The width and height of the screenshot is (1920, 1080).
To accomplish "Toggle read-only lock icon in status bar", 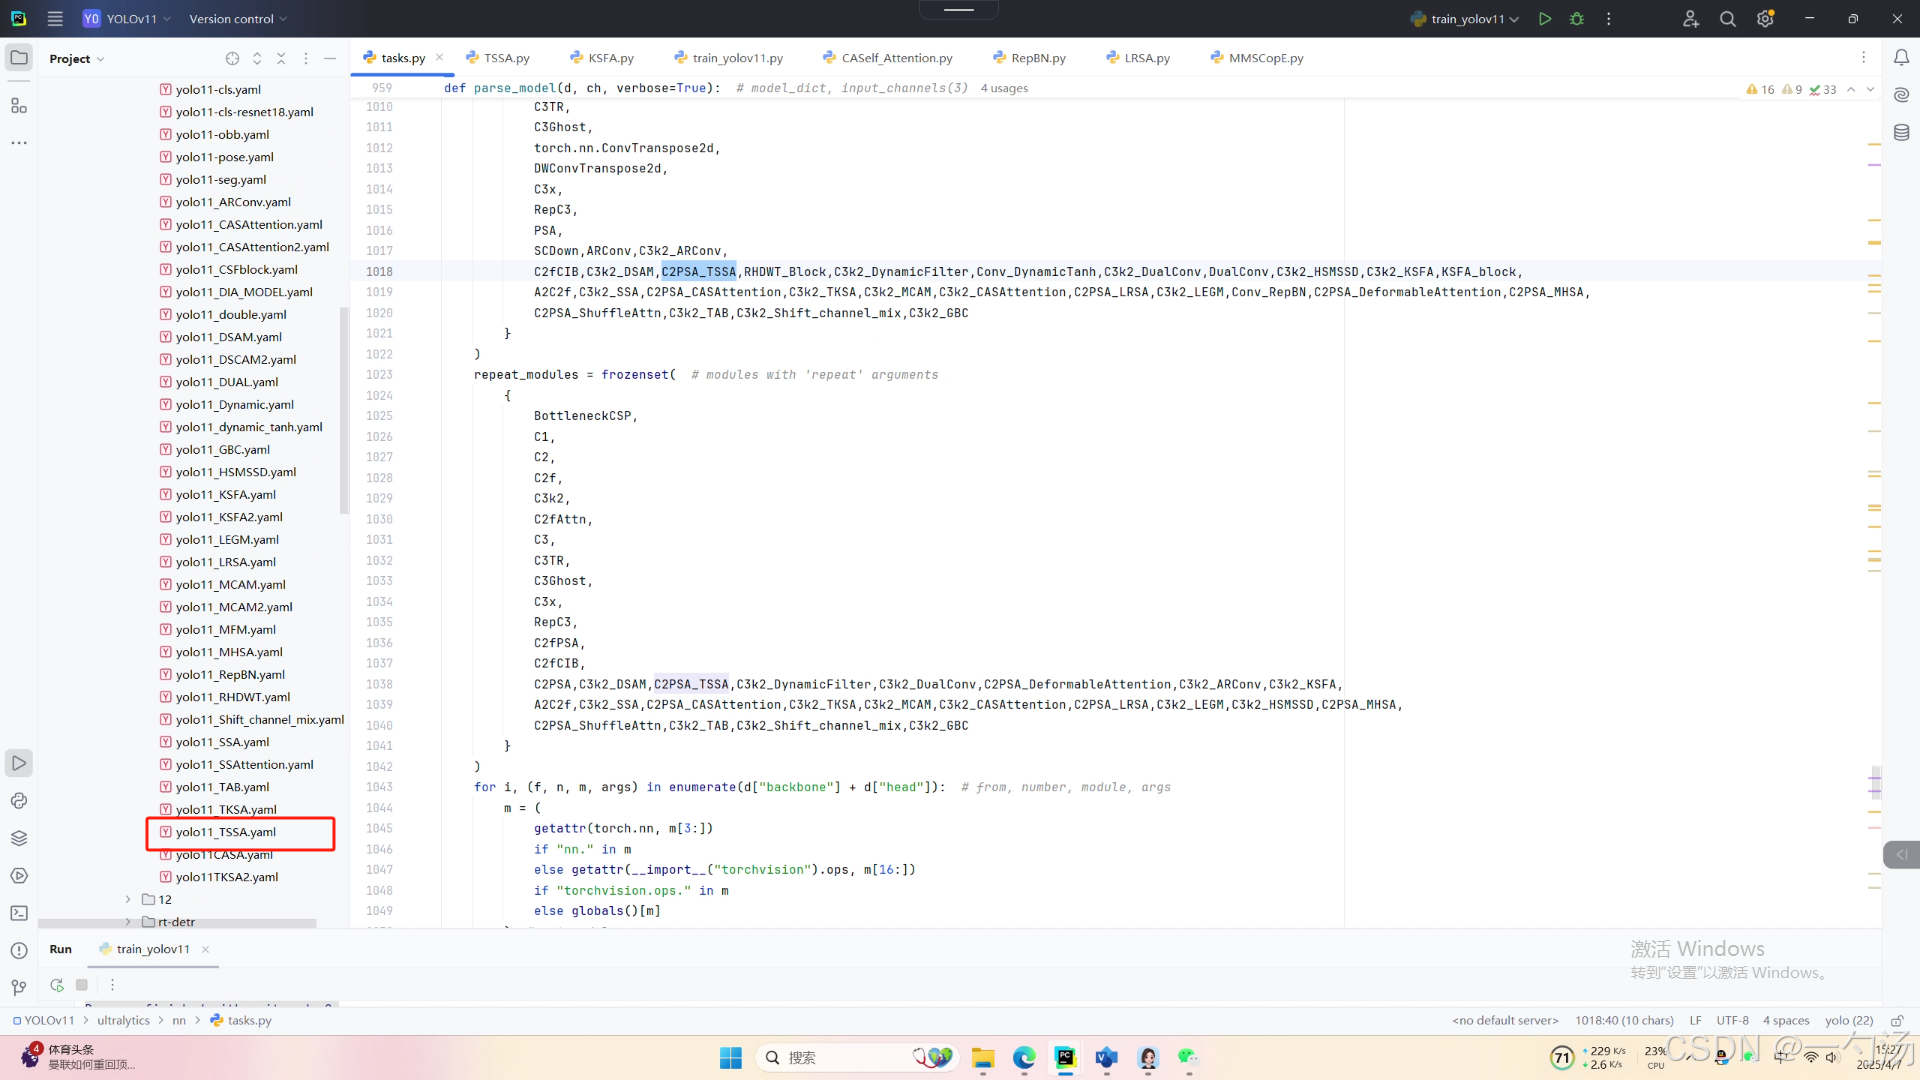I will click(x=1896, y=1021).
